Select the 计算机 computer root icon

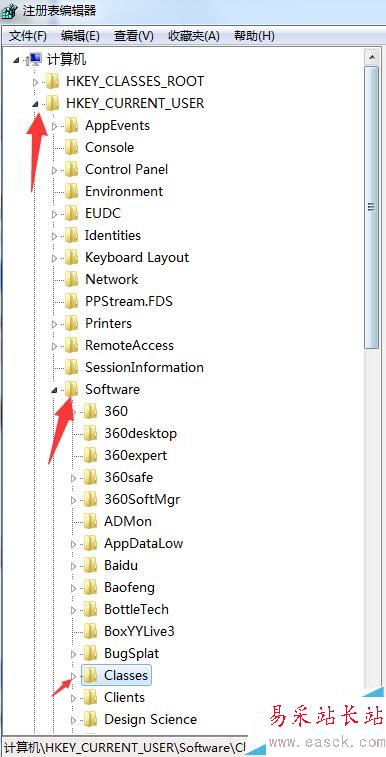tap(34, 59)
